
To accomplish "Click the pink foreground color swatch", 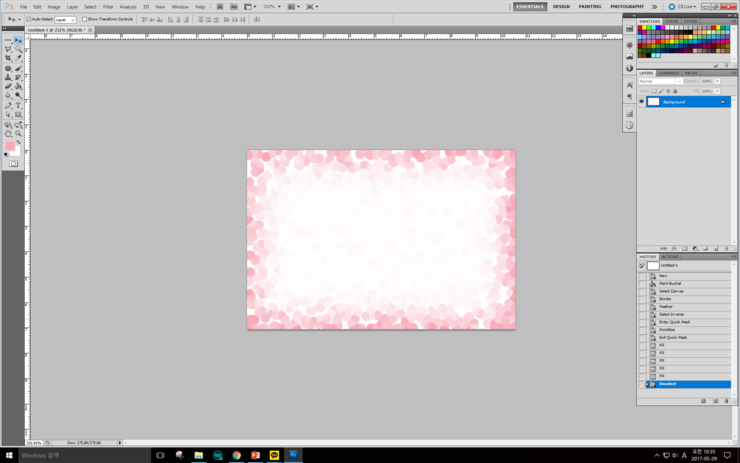I will pyautogui.click(x=10, y=146).
